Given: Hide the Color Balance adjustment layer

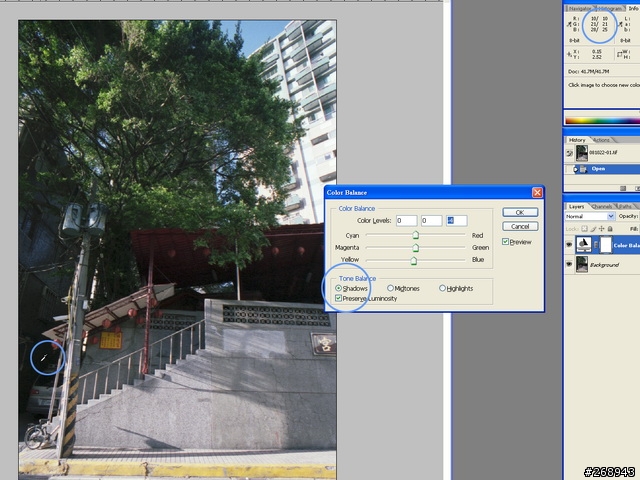Looking at the screenshot, I should click(569, 245).
